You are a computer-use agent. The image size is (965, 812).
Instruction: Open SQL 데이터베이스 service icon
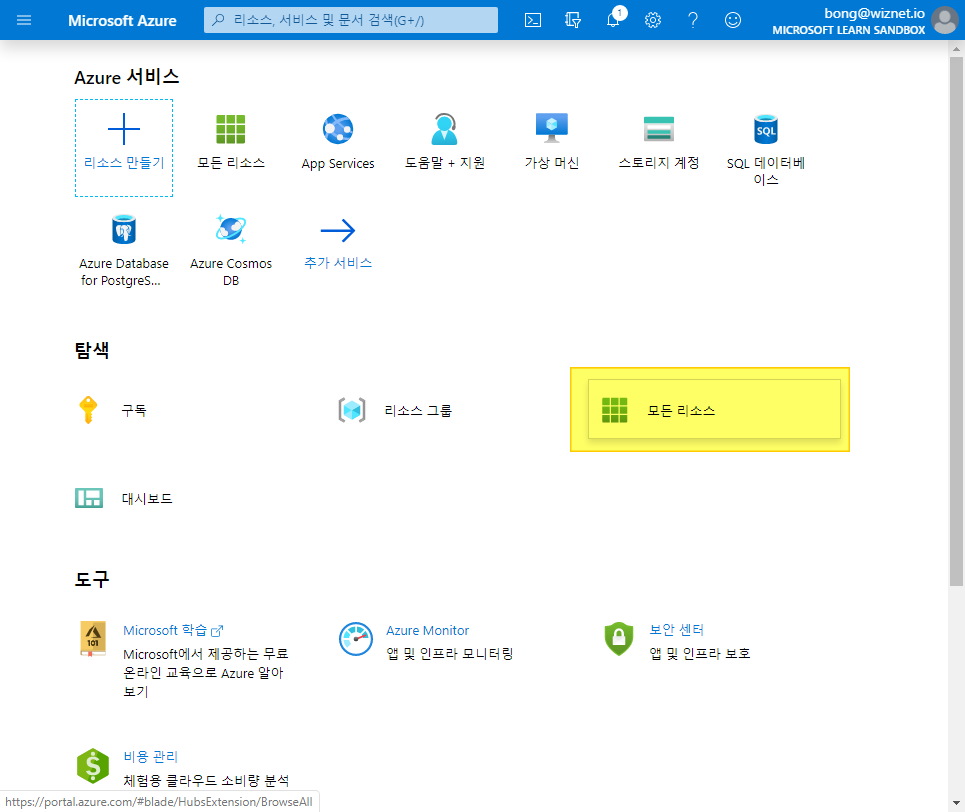pyautogui.click(x=766, y=129)
